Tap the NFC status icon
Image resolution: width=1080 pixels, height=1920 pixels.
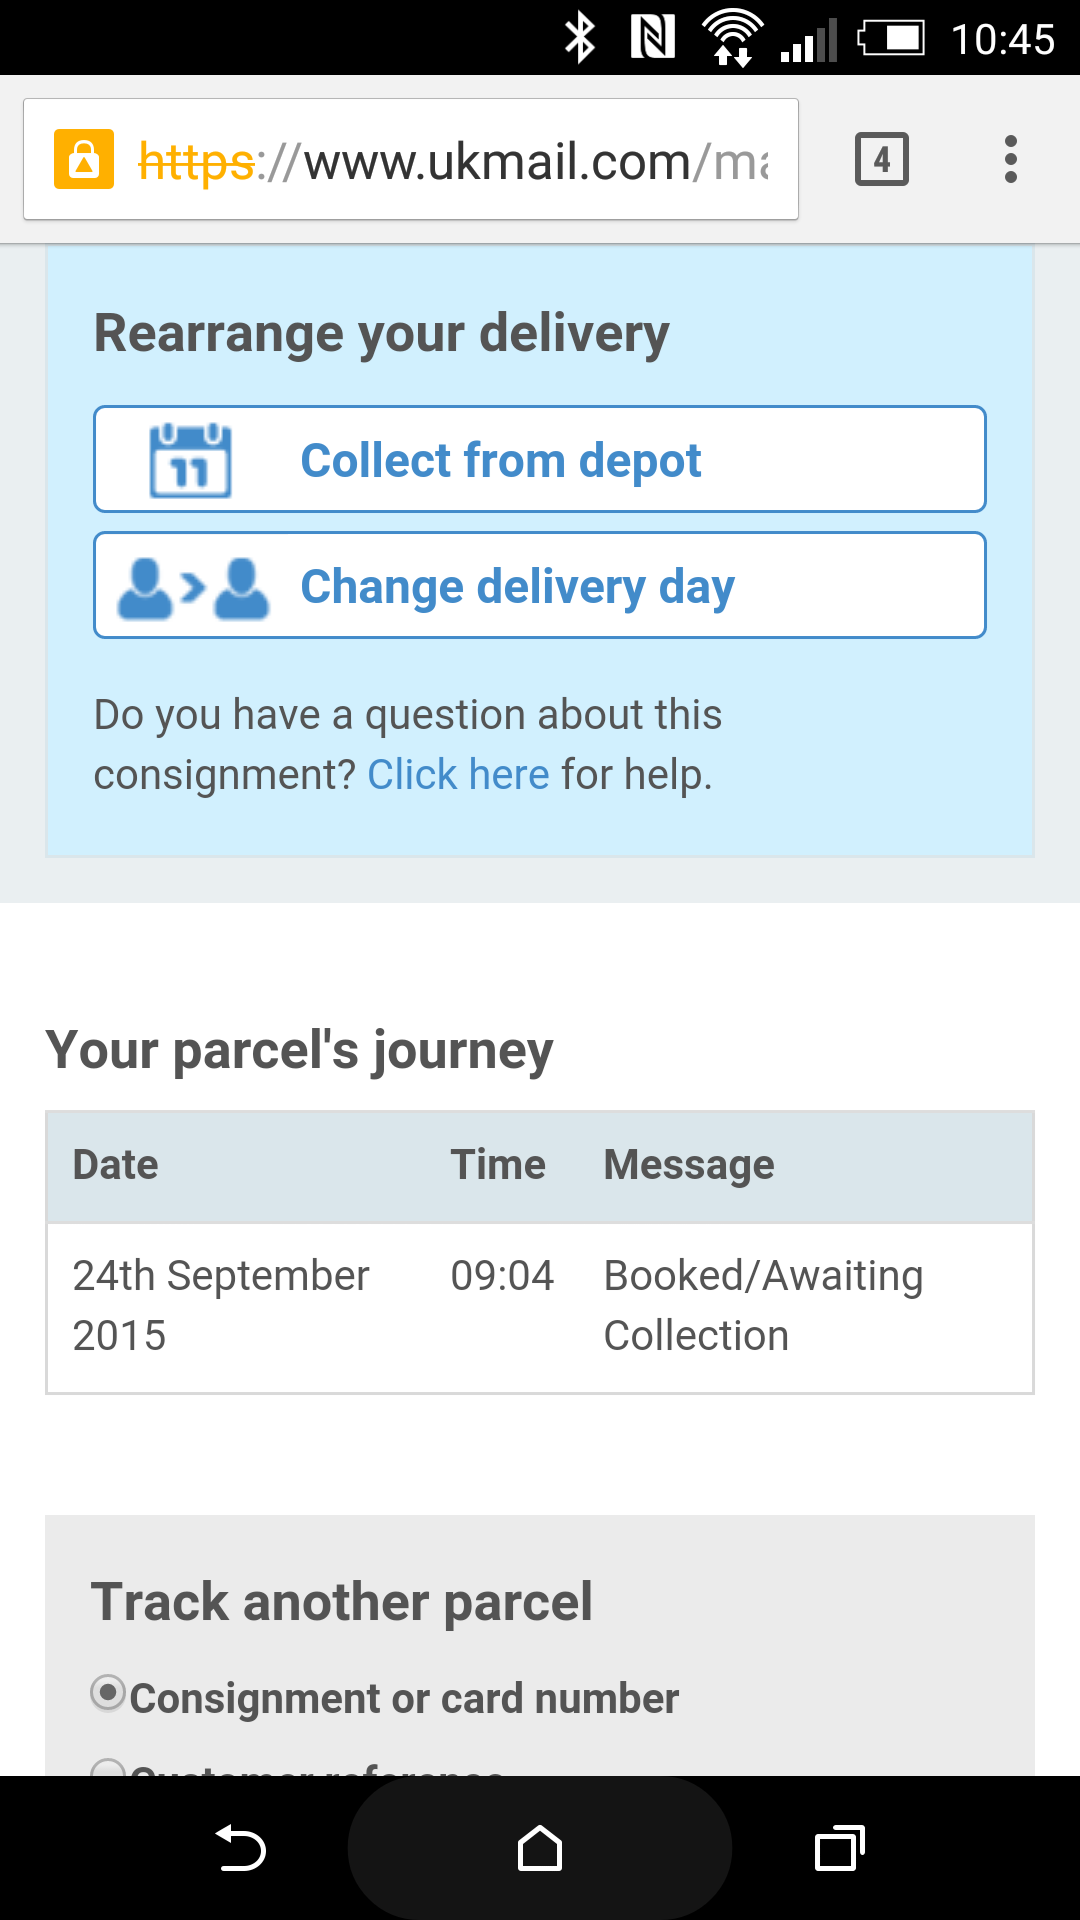pos(653,39)
